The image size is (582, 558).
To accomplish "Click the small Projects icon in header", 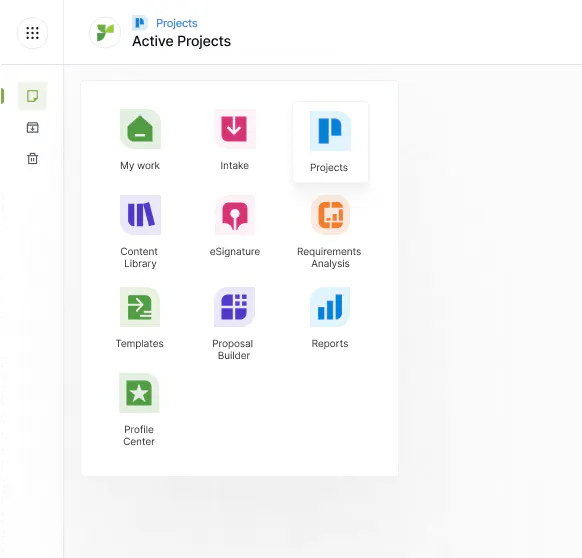I will 140,23.
